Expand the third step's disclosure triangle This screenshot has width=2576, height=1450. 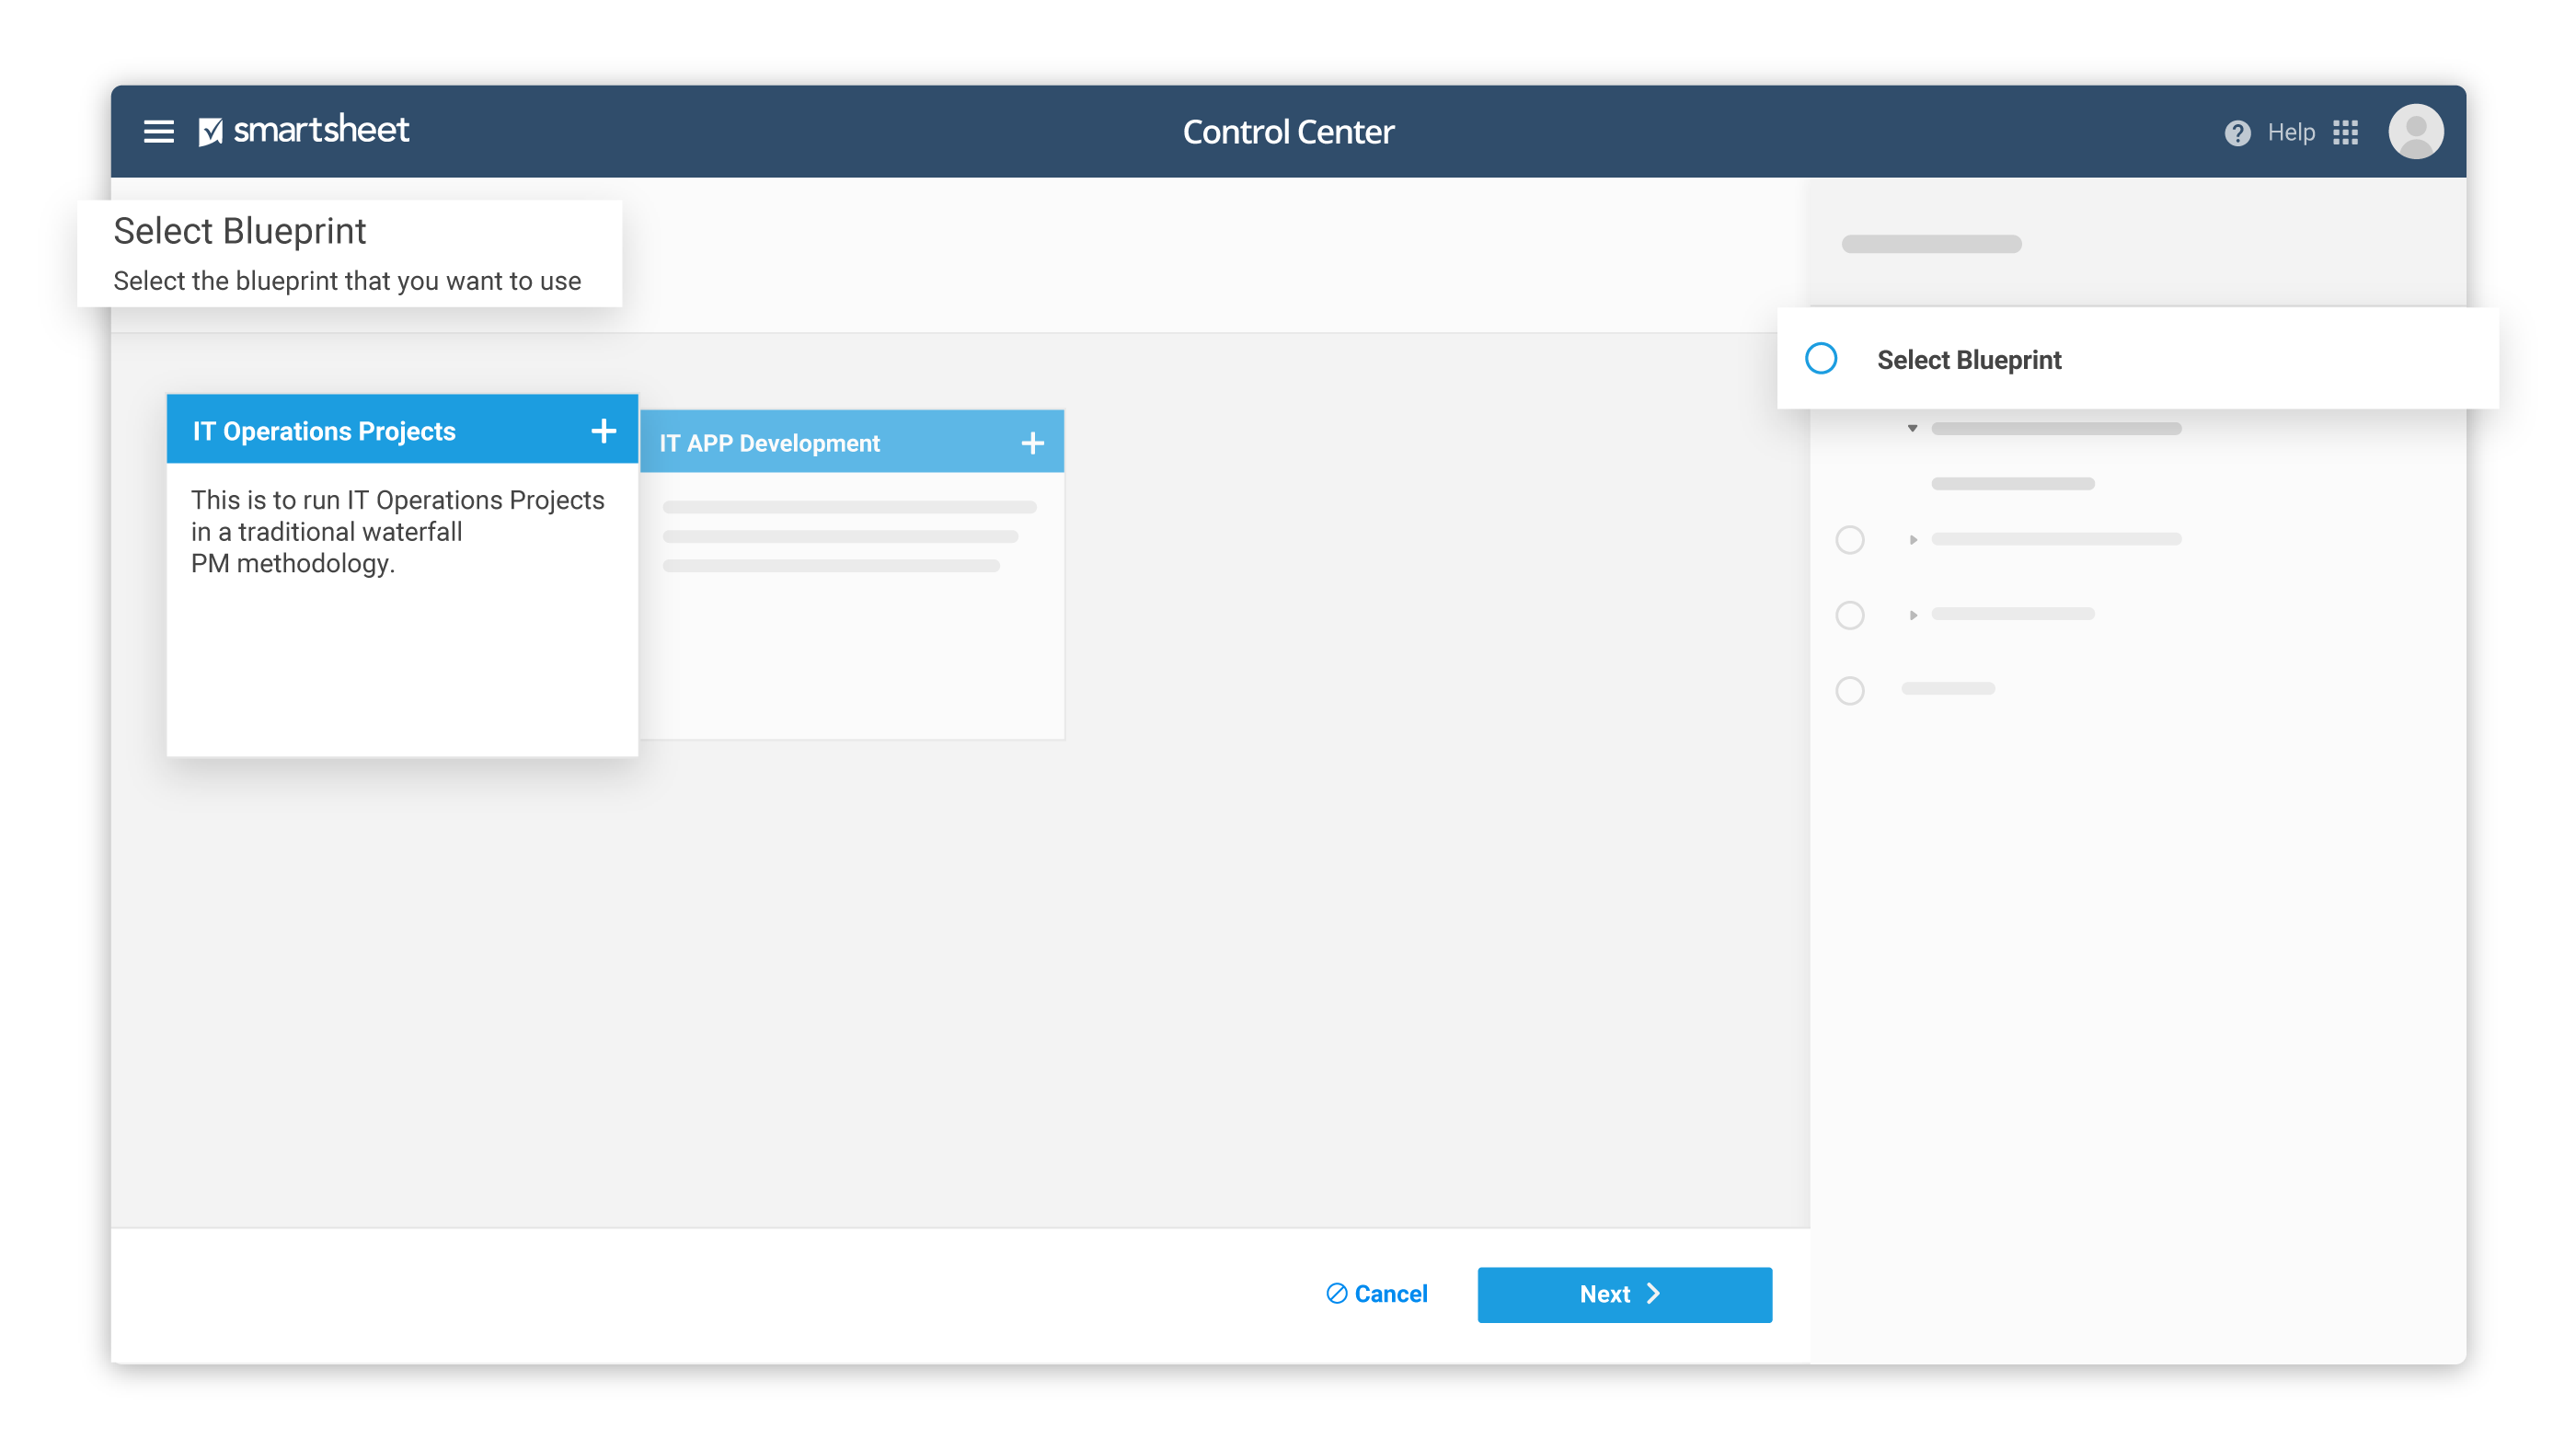click(x=1912, y=615)
